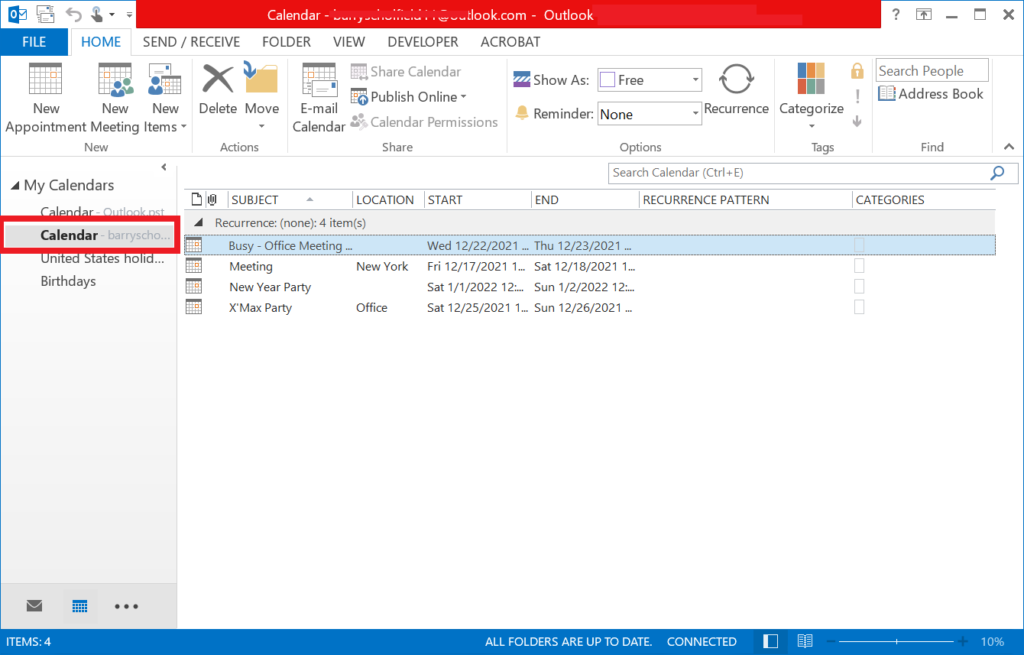Collapse the folder pane arrow
The width and height of the screenshot is (1024, 655).
(164, 167)
